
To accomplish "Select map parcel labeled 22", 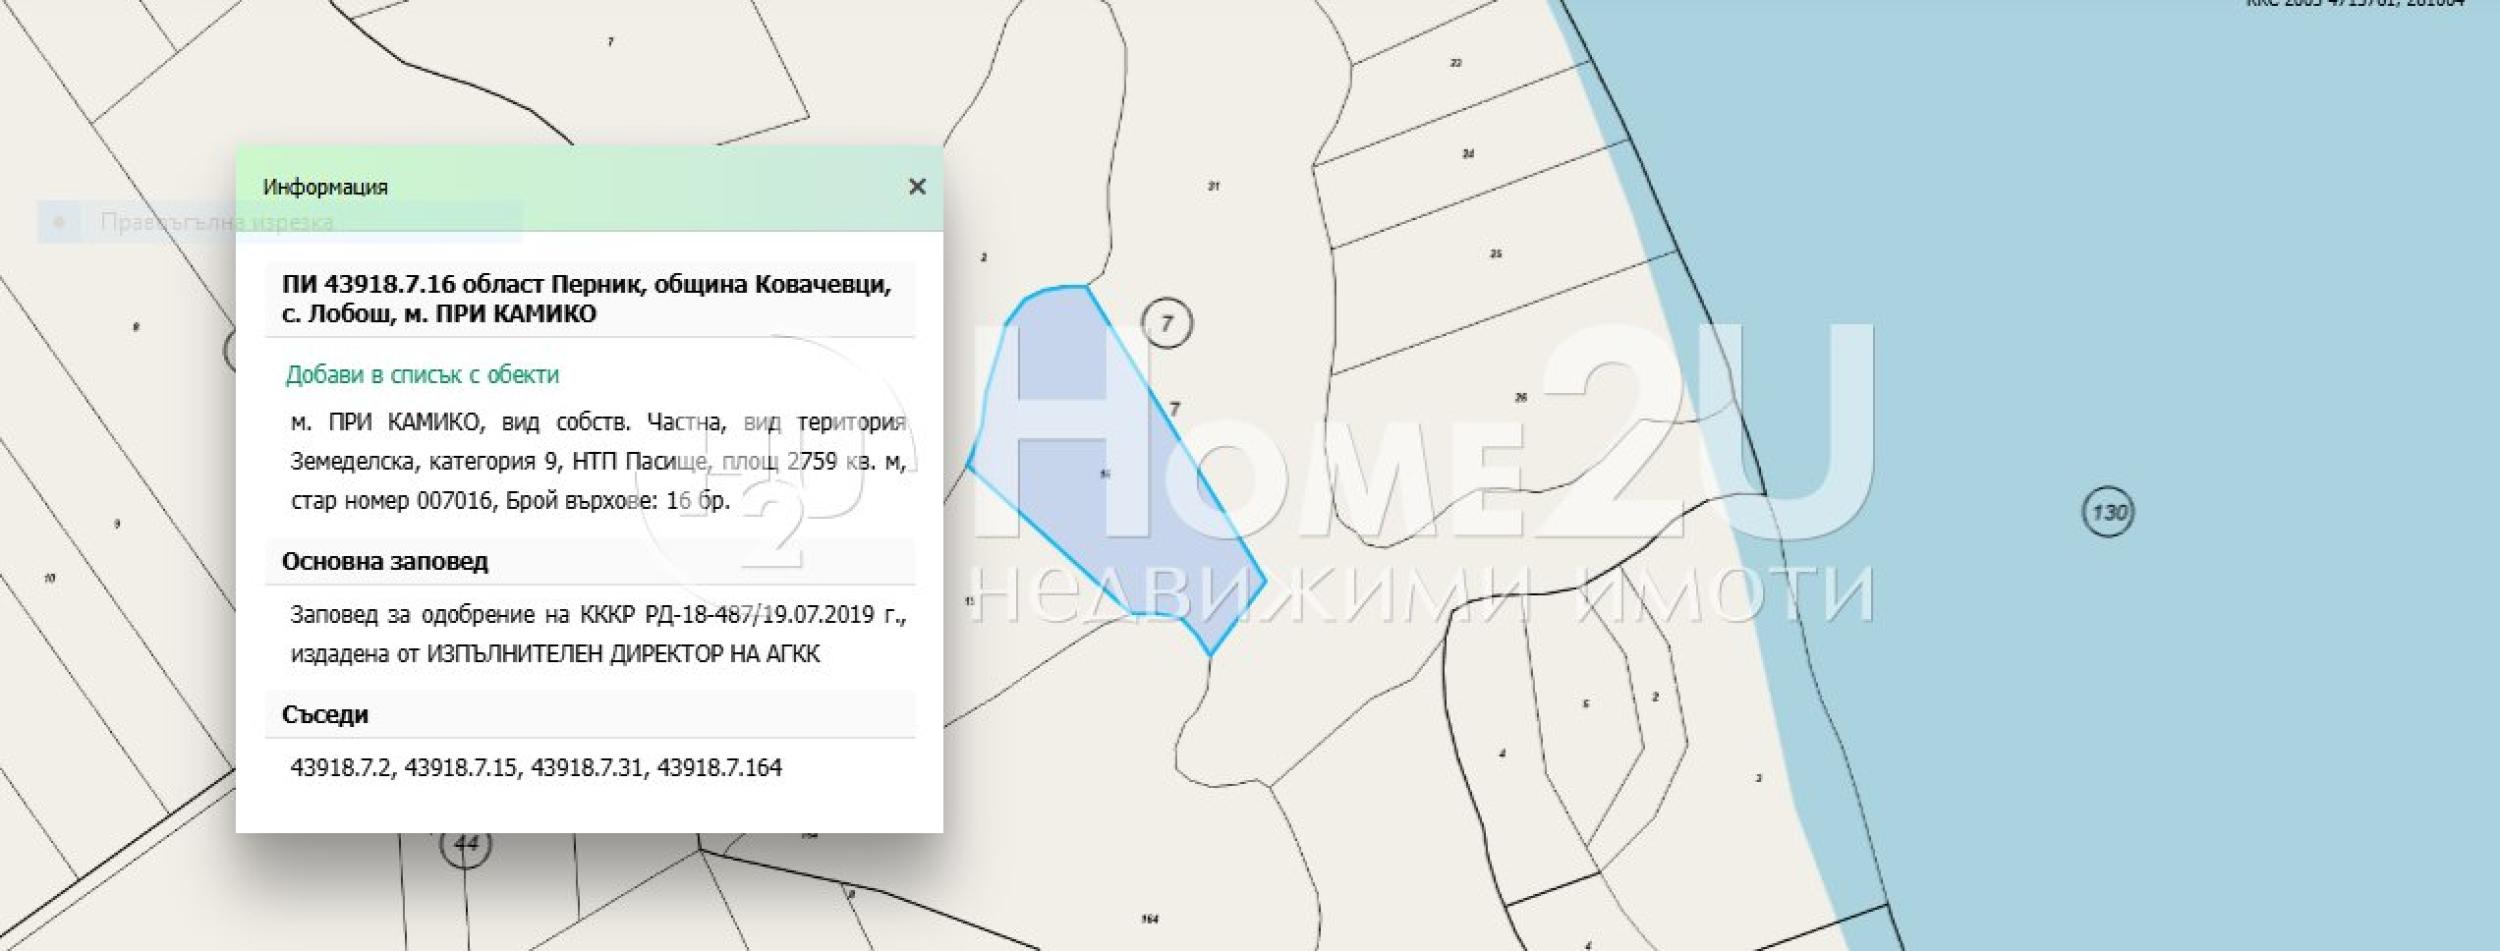I will click(1456, 63).
